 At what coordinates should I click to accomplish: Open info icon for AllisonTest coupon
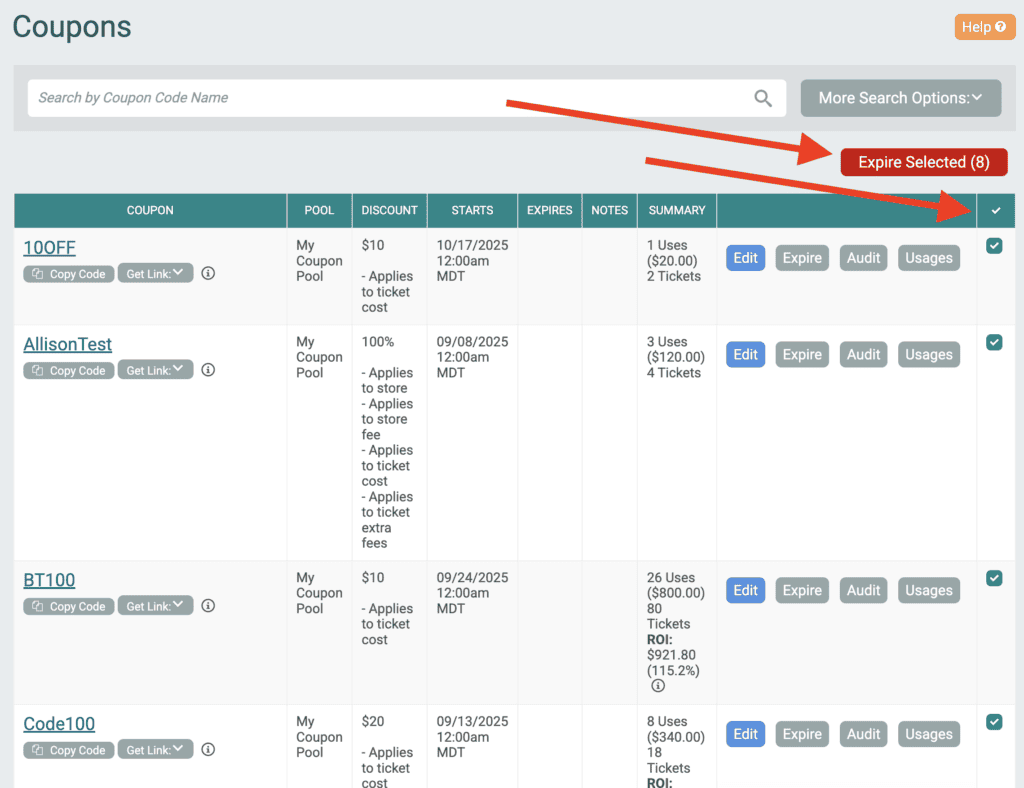208,370
